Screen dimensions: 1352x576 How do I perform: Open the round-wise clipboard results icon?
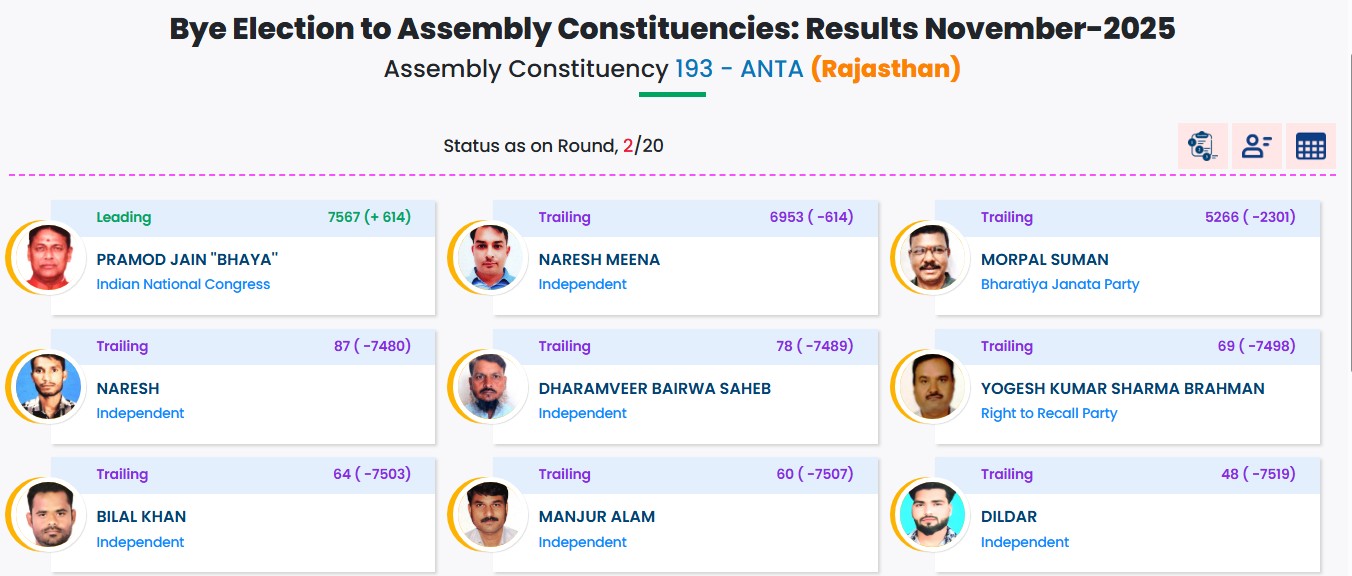coord(1202,147)
